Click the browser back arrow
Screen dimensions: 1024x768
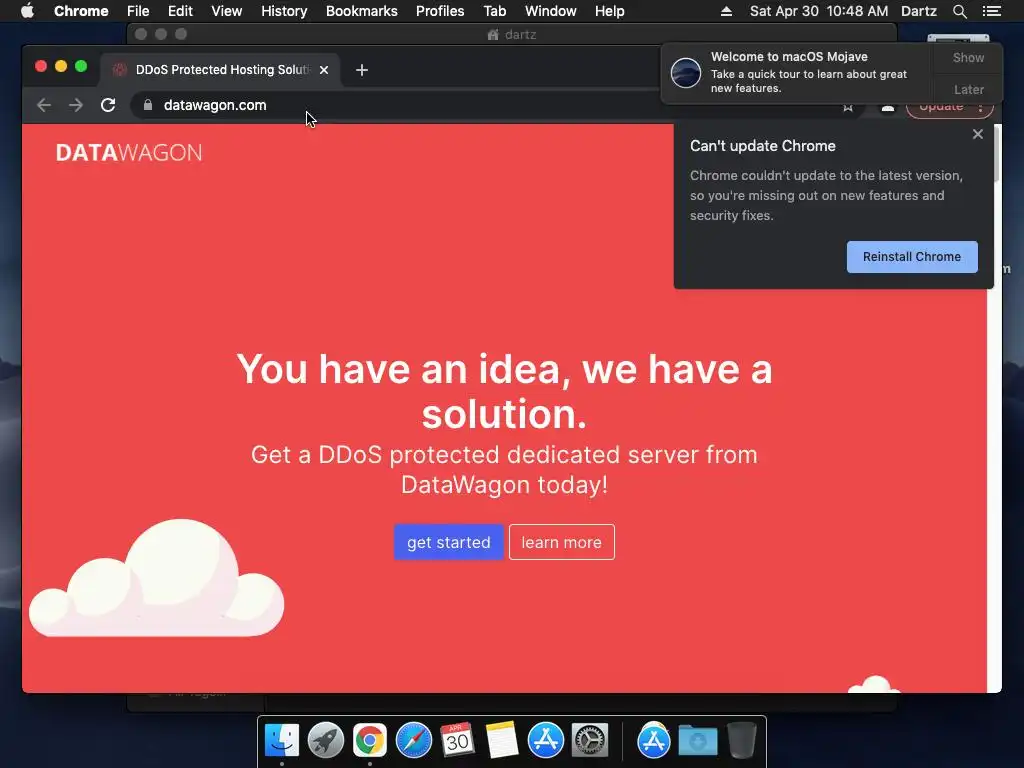click(x=44, y=105)
